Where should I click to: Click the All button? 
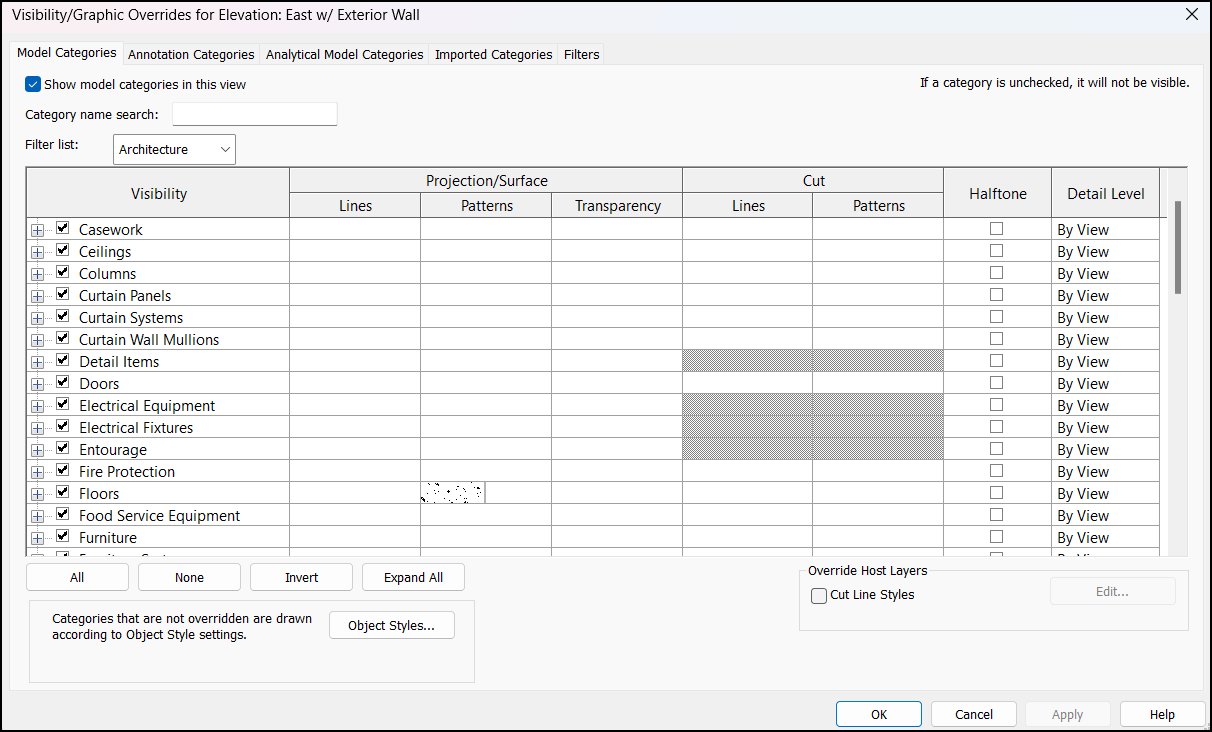pyautogui.click(x=77, y=577)
